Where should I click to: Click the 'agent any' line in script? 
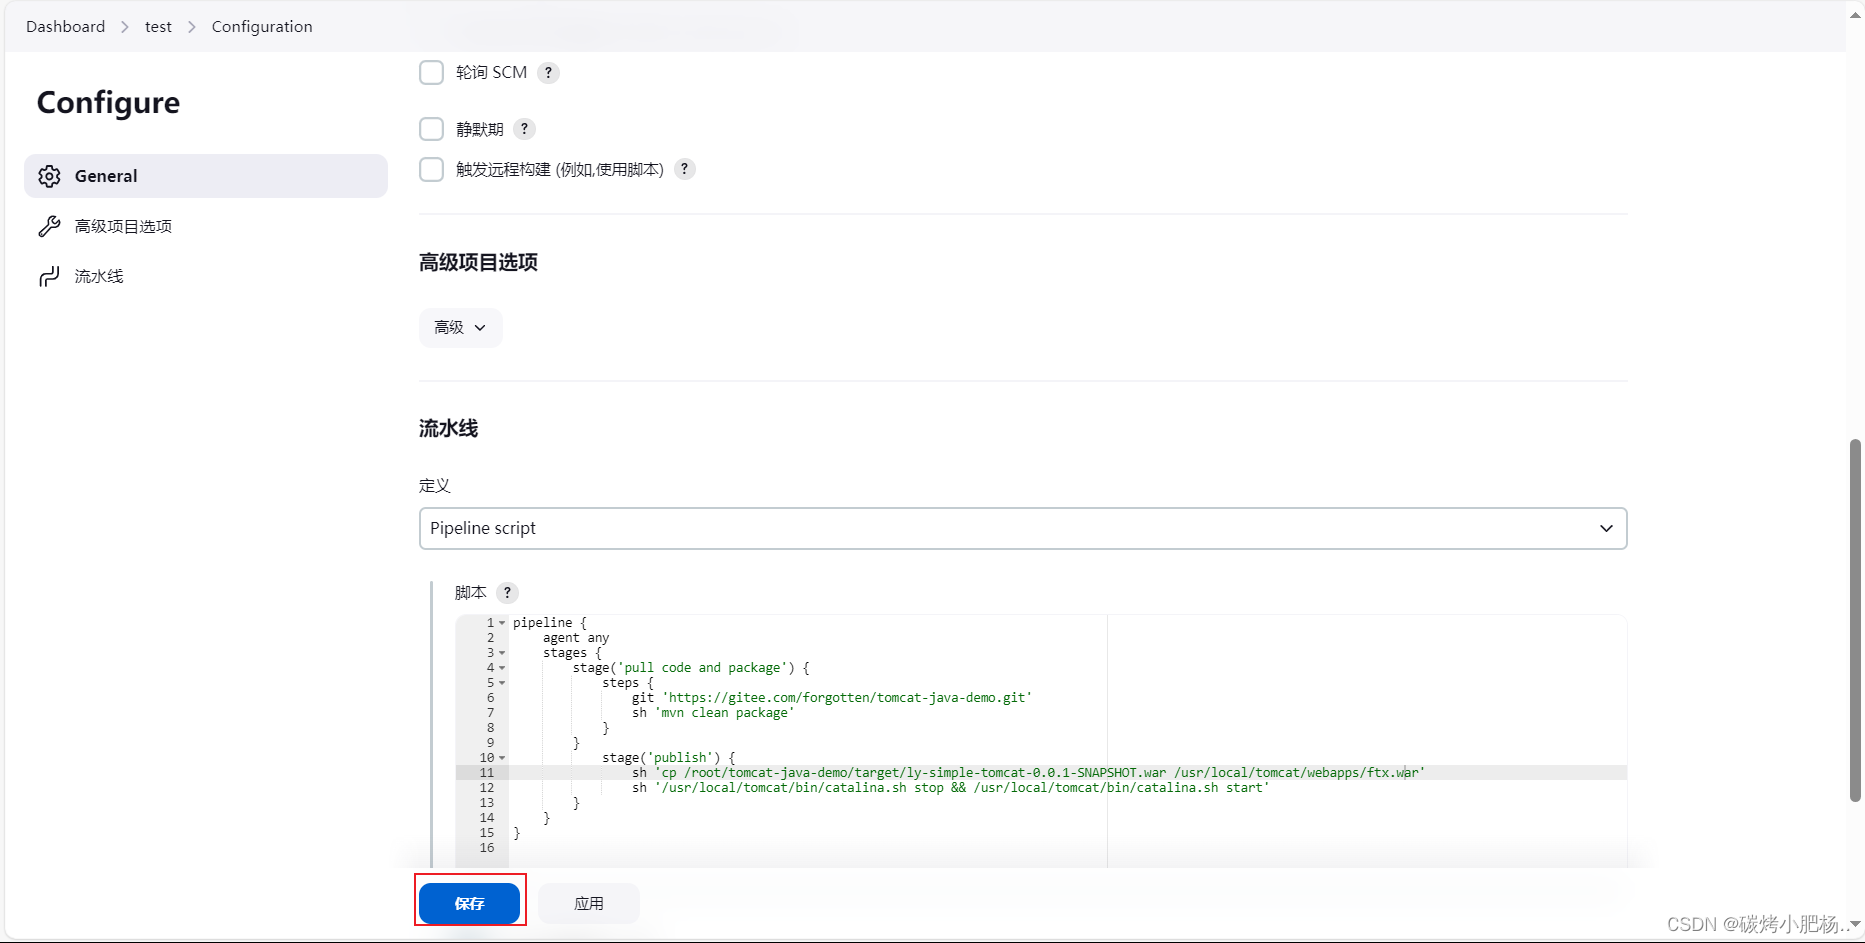576,638
